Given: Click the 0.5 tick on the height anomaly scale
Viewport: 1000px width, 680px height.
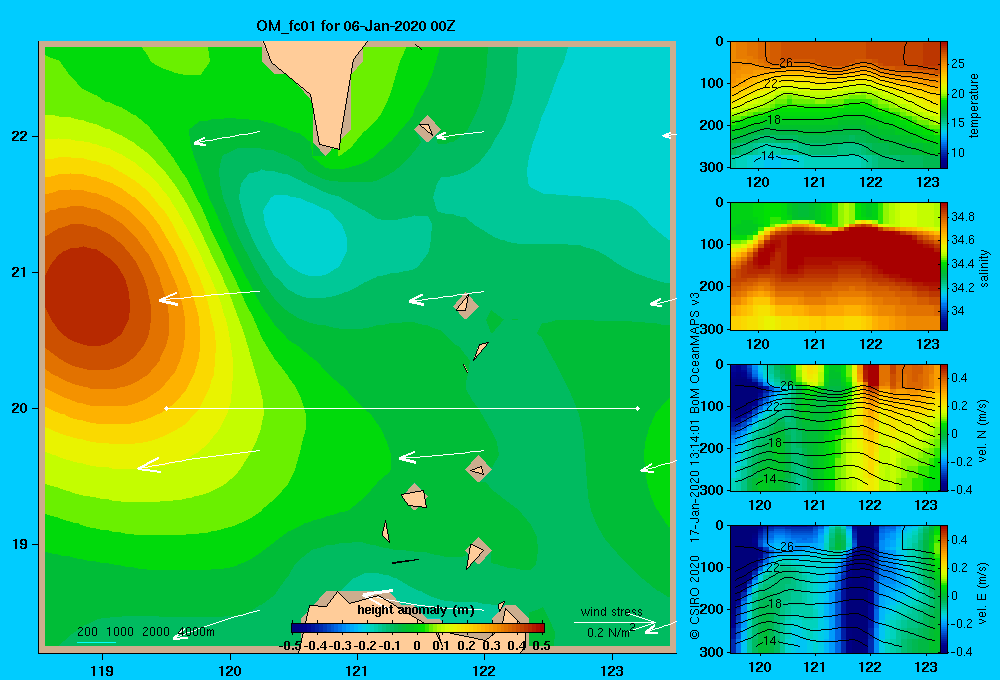Looking at the screenshot, I should (541, 646).
